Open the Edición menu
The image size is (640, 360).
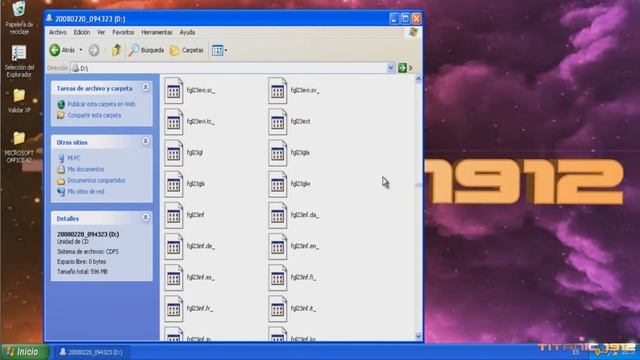click(82, 32)
